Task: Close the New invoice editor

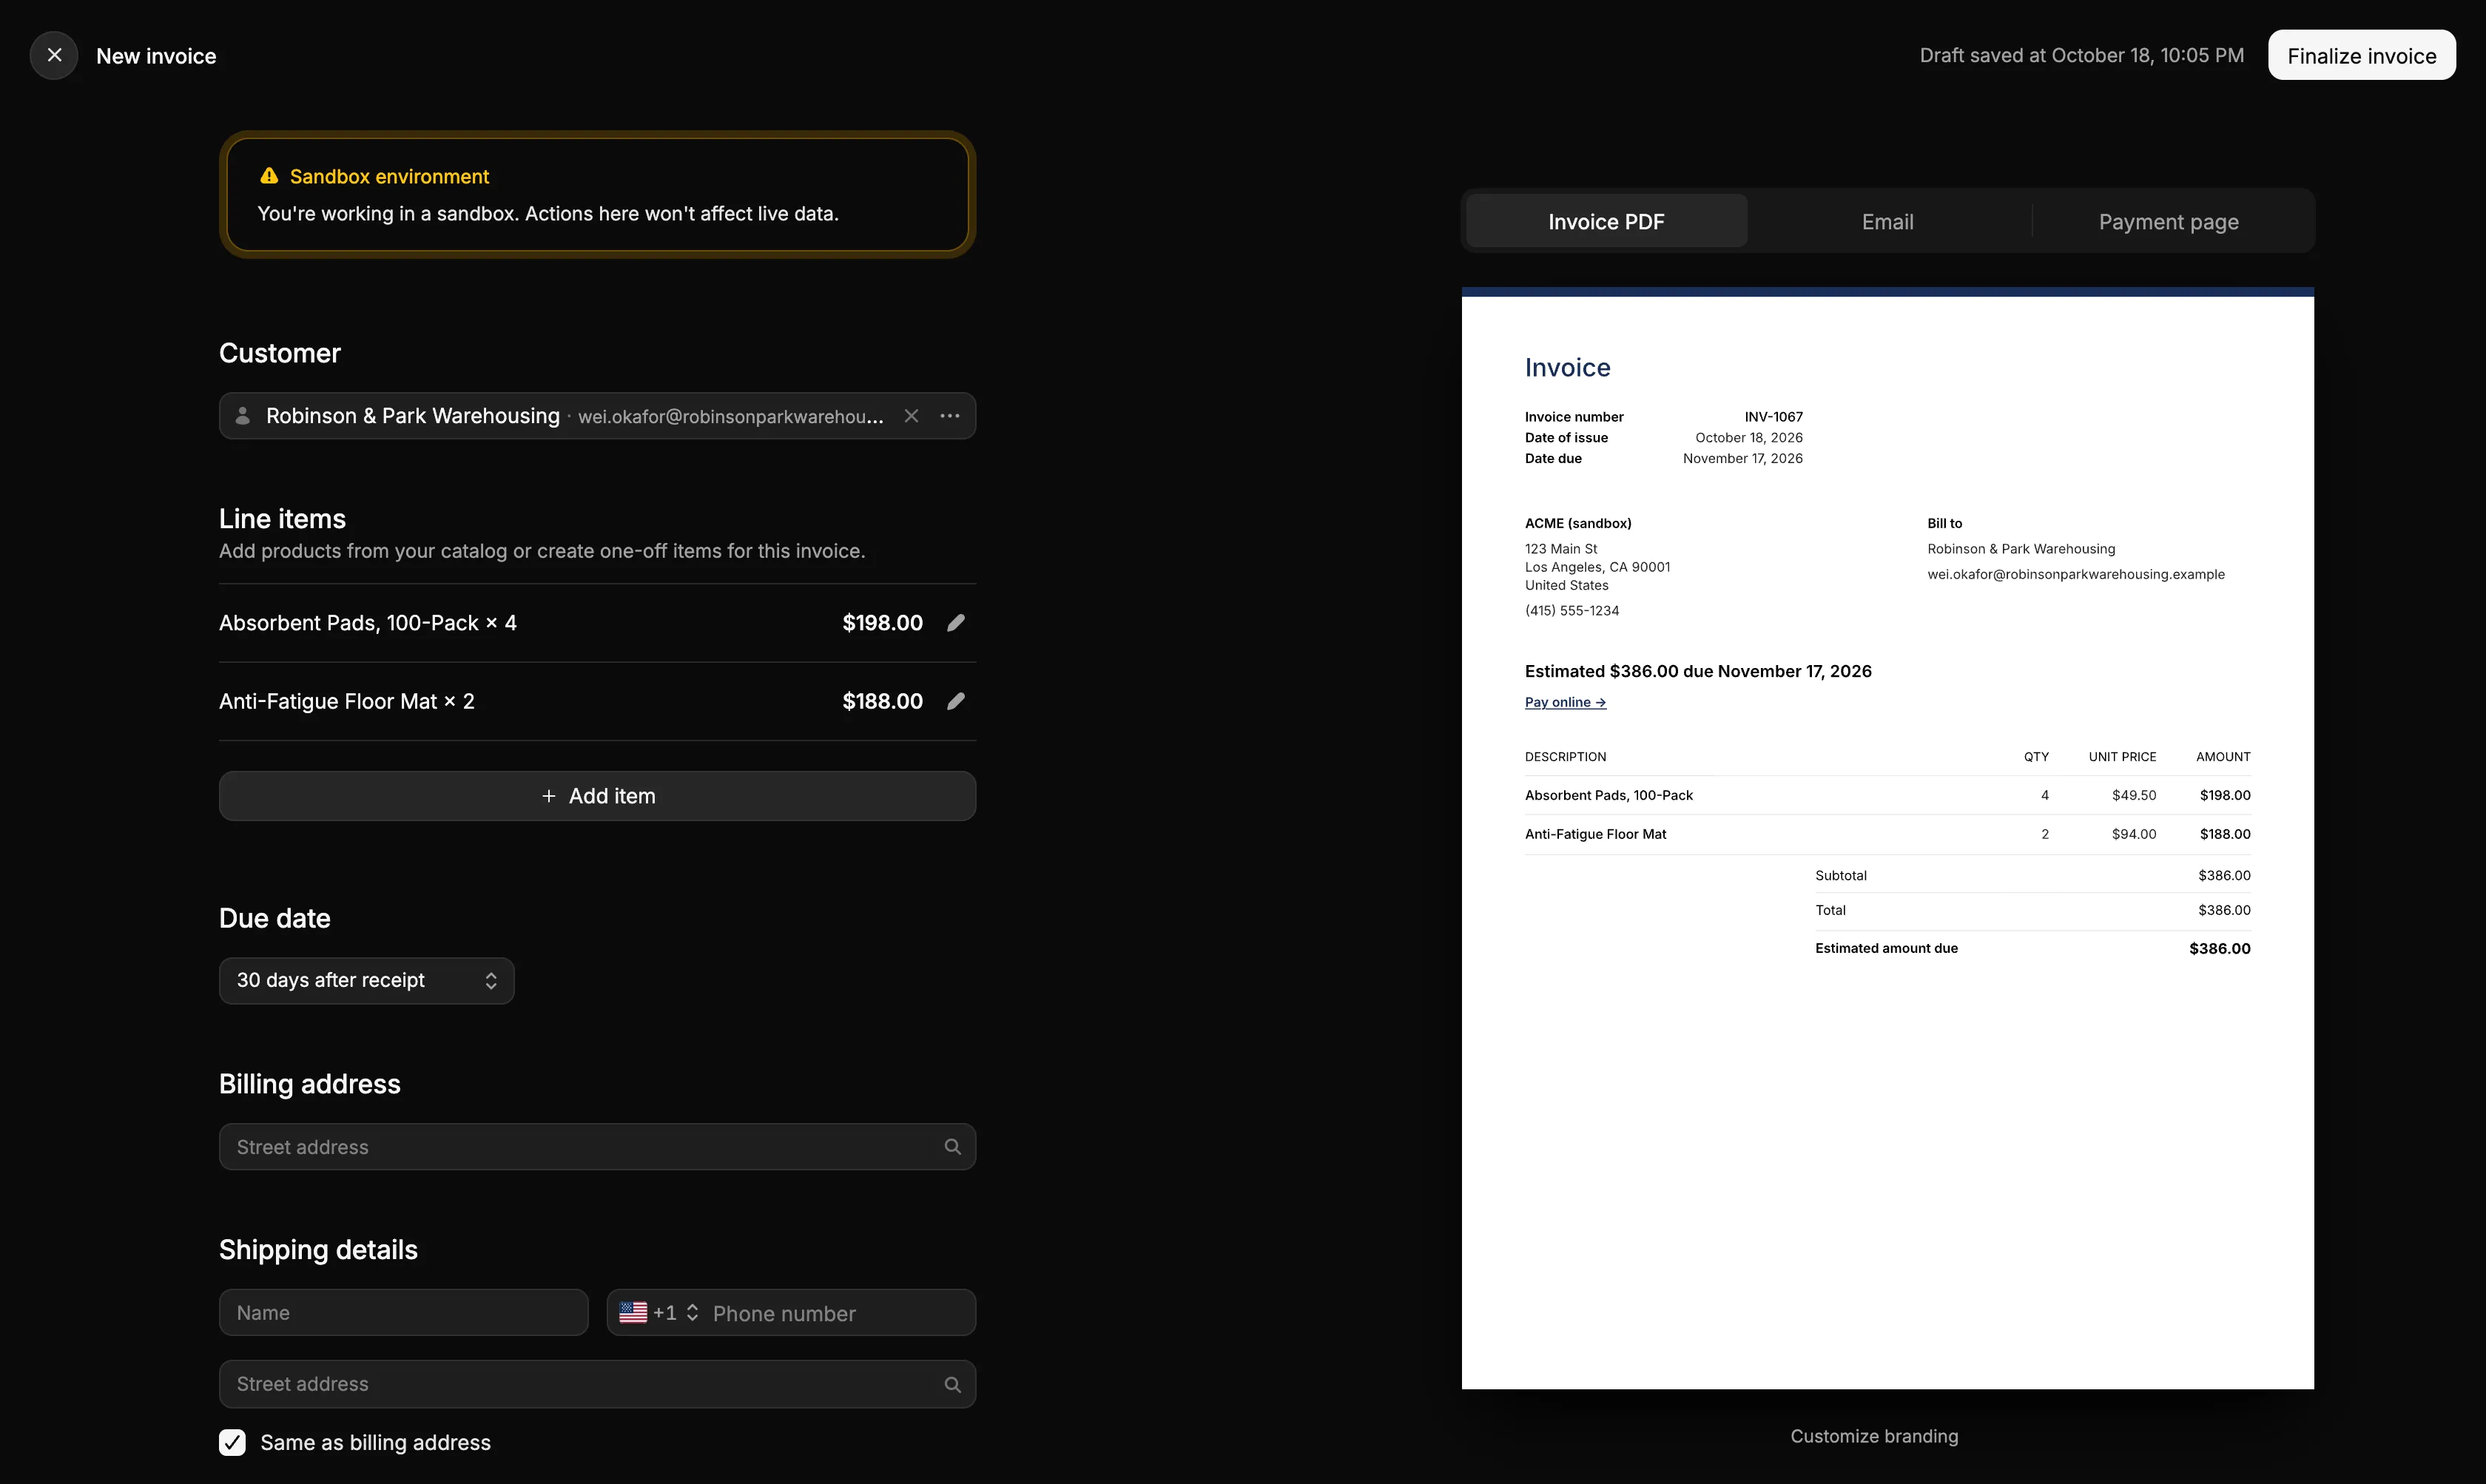Action: [x=54, y=55]
